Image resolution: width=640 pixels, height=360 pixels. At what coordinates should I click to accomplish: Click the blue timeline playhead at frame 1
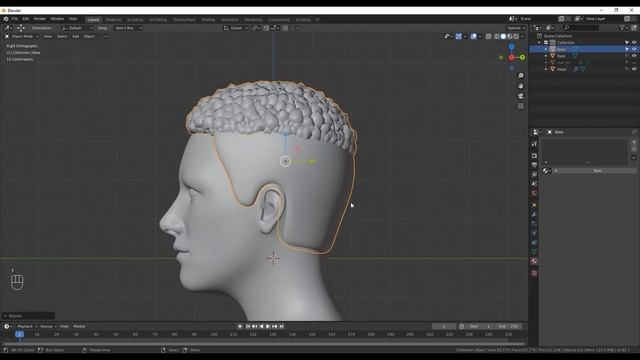click(19, 334)
